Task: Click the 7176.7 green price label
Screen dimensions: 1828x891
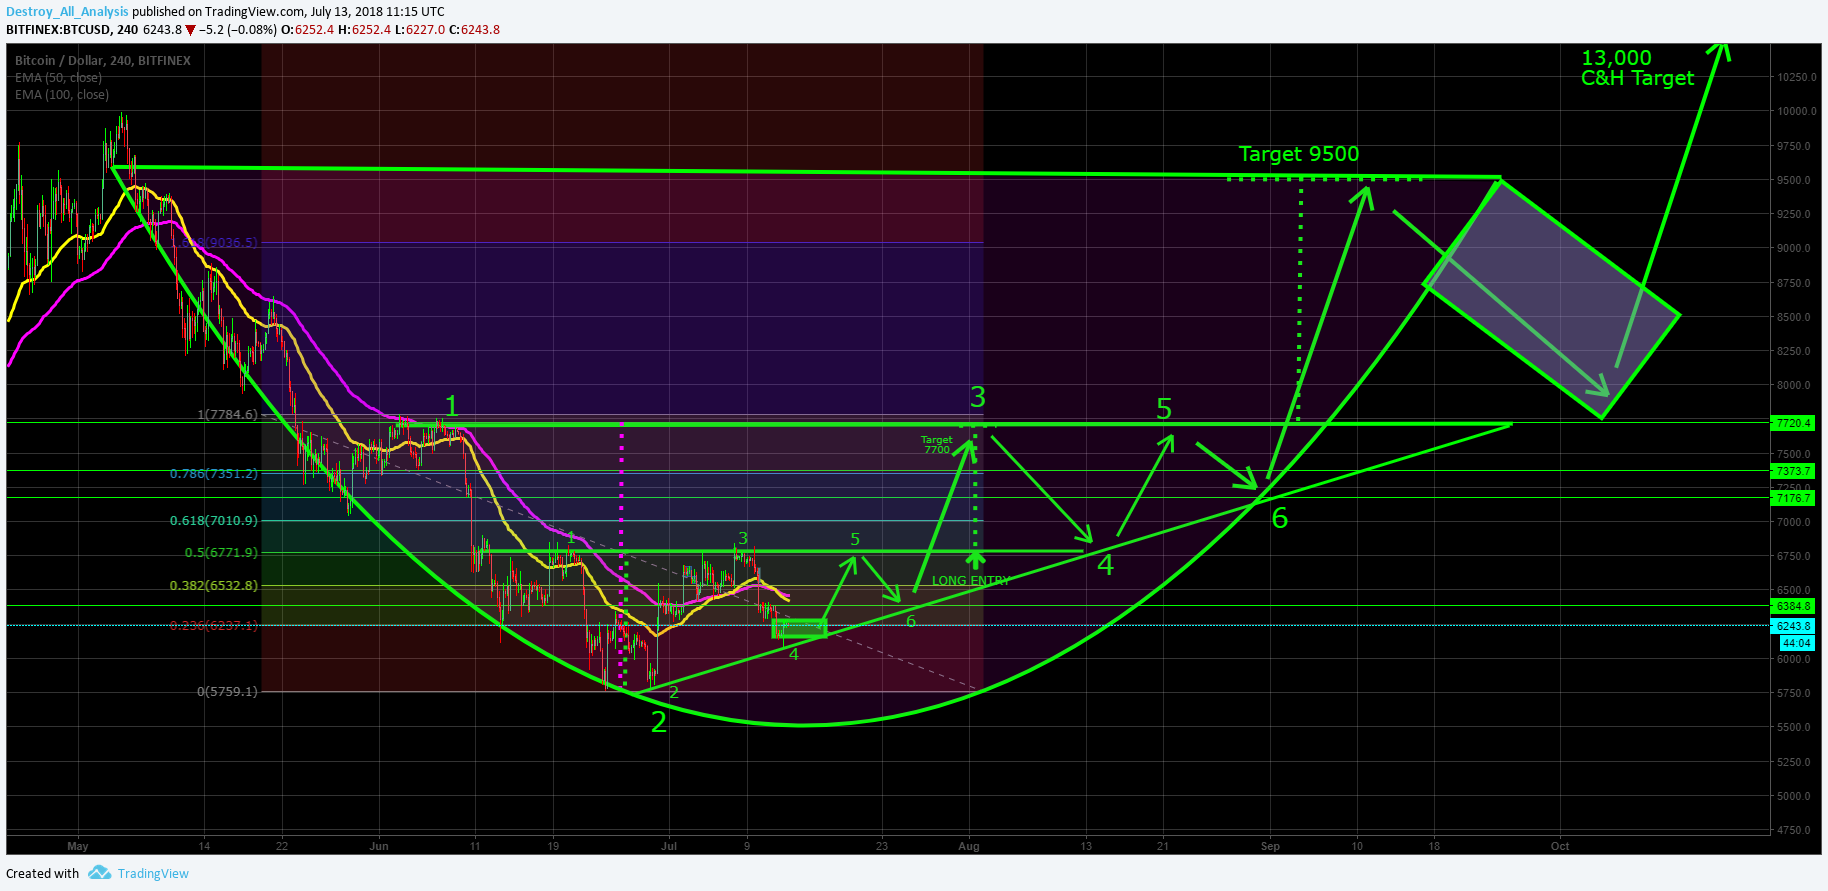Action: (1791, 498)
